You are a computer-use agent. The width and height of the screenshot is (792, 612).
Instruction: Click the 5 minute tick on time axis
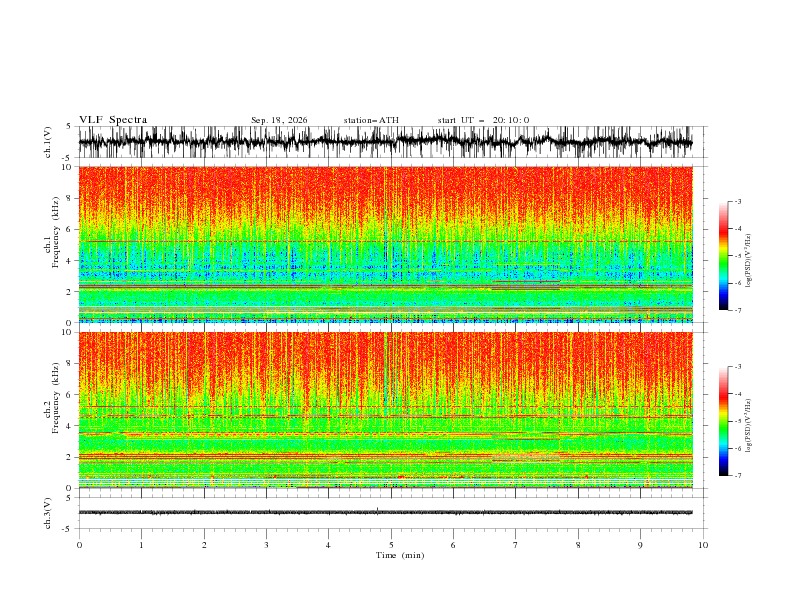[391, 545]
